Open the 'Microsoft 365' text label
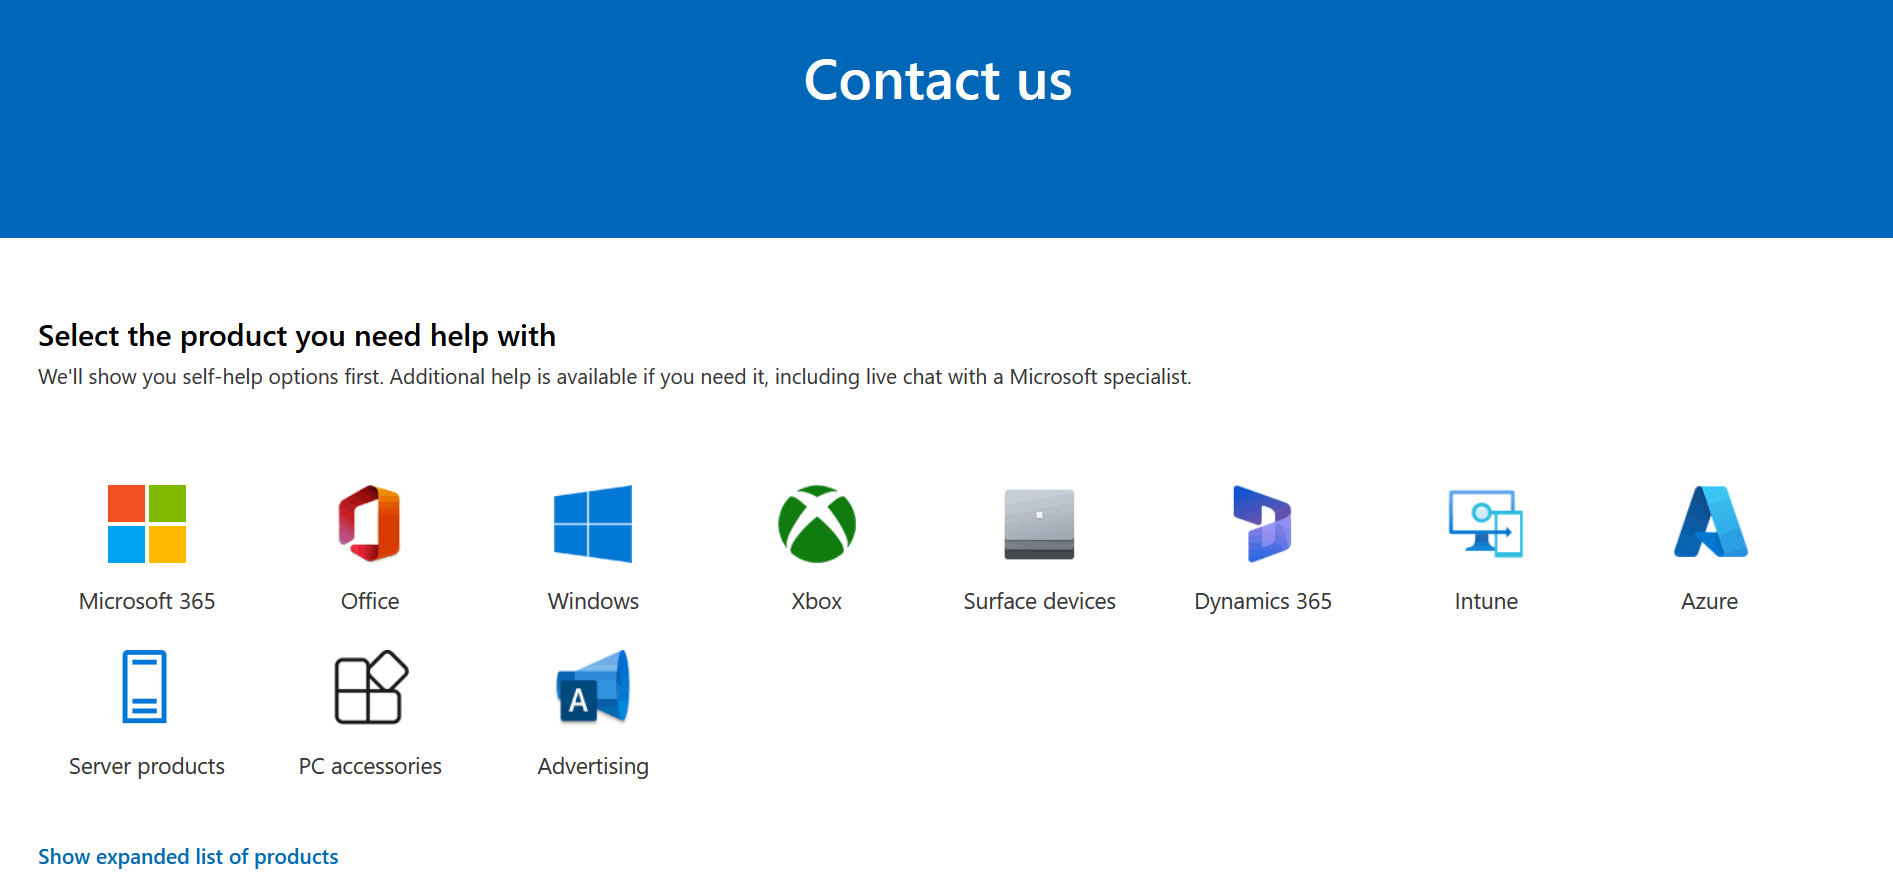 point(147,601)
